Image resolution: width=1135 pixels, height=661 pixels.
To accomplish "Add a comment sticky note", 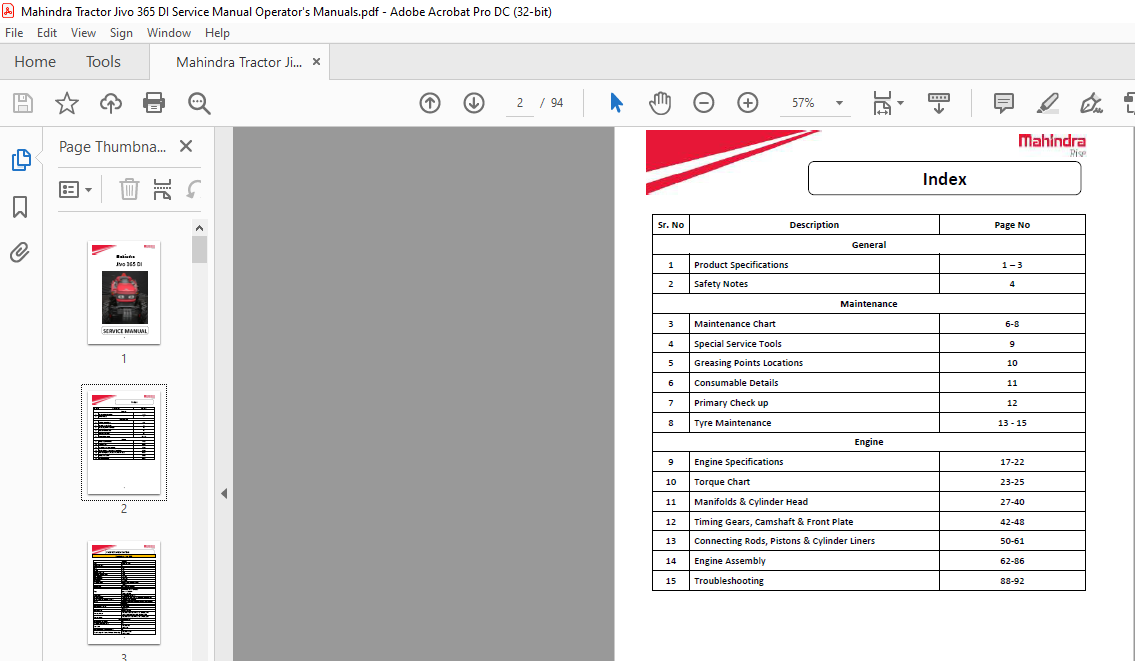I will click(x=1004, y=103).
